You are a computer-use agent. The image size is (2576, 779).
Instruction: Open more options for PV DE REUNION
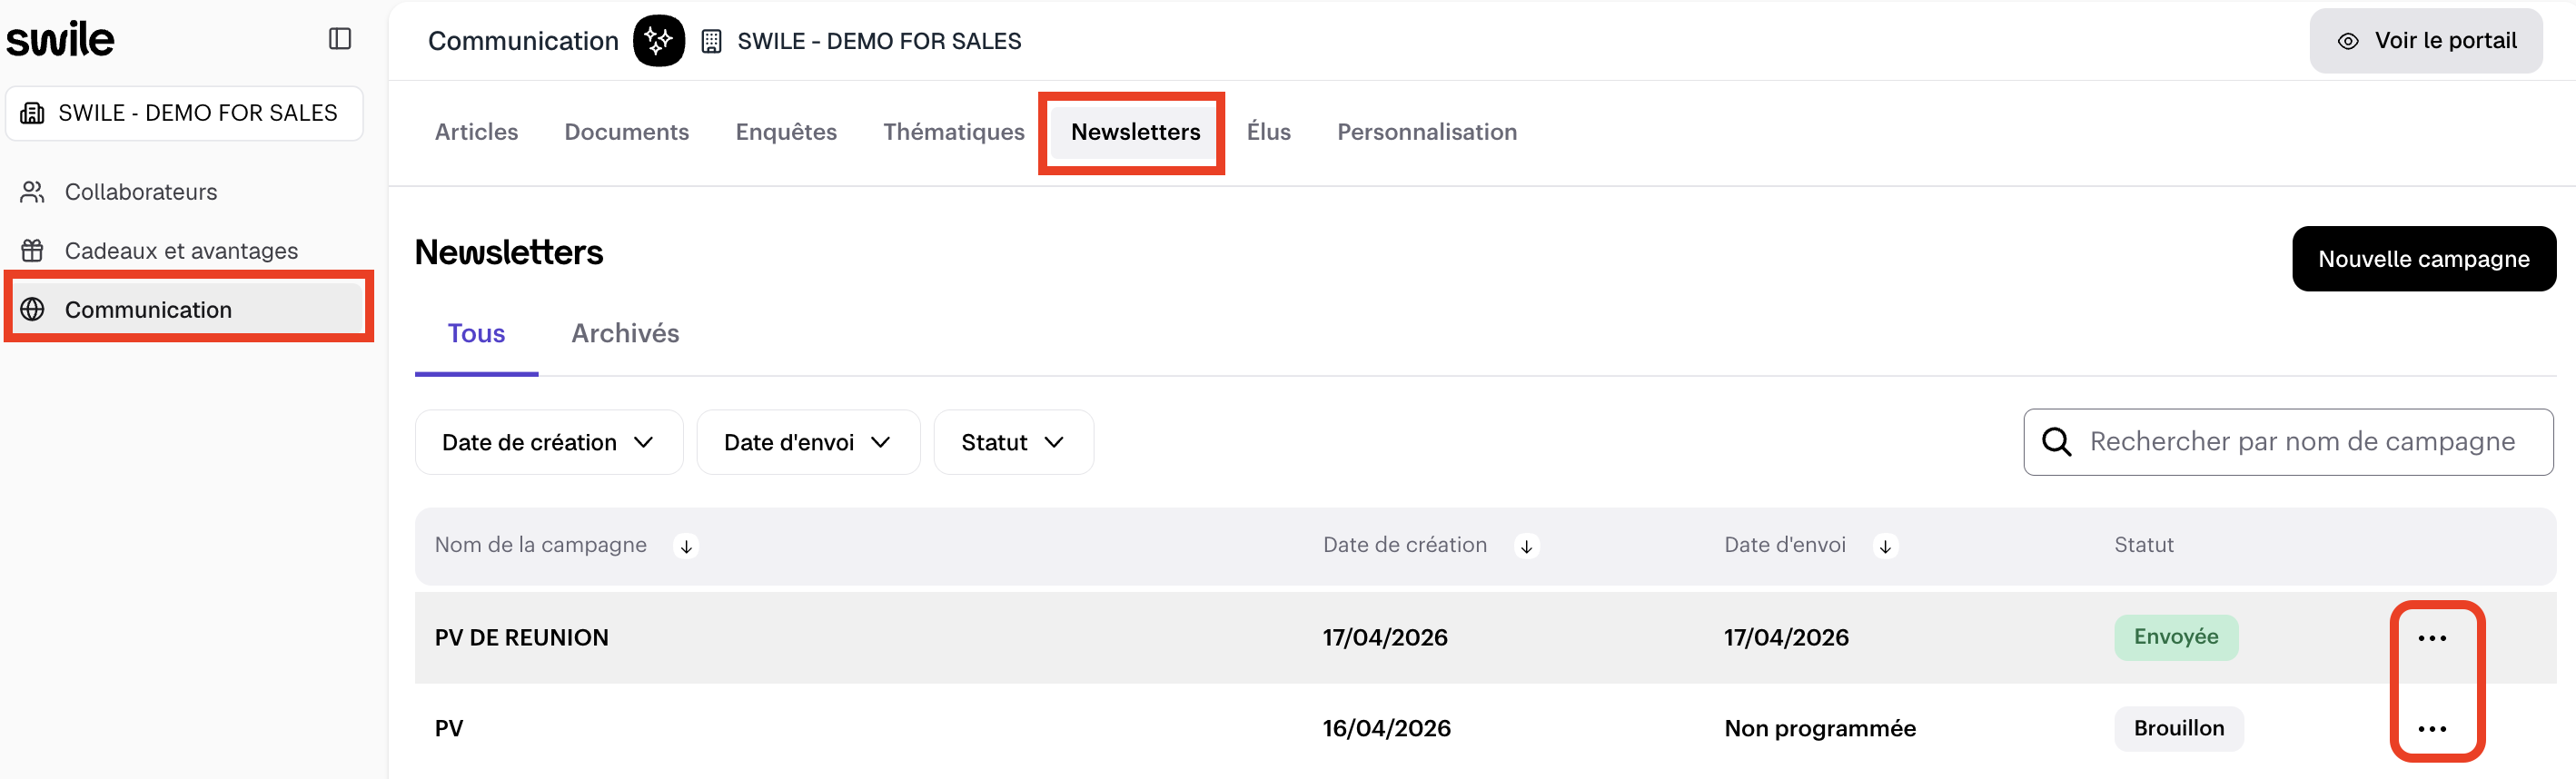click(x=2431, y=638)
